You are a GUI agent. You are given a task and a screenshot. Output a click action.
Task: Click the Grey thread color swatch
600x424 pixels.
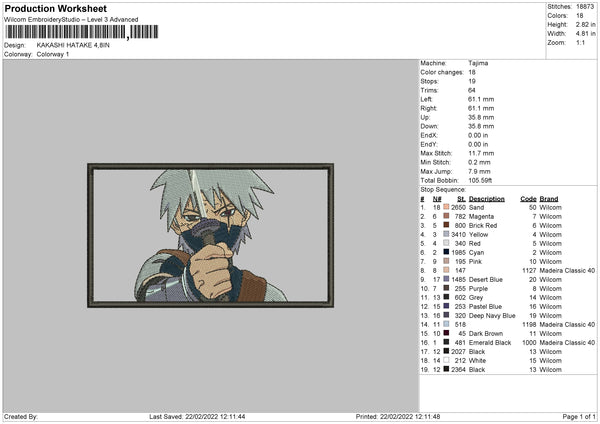(446, 297)
